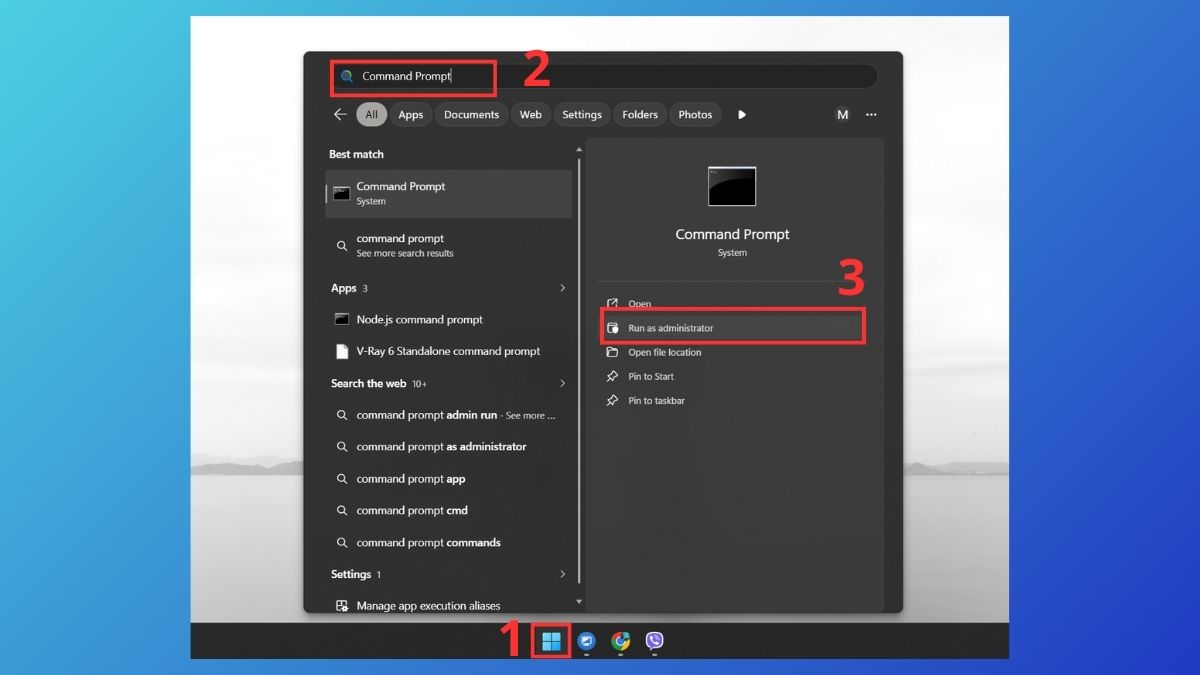1200x675 pixels.
Task: Click the results list scroll-down arrow
Action: click(578, 602)
